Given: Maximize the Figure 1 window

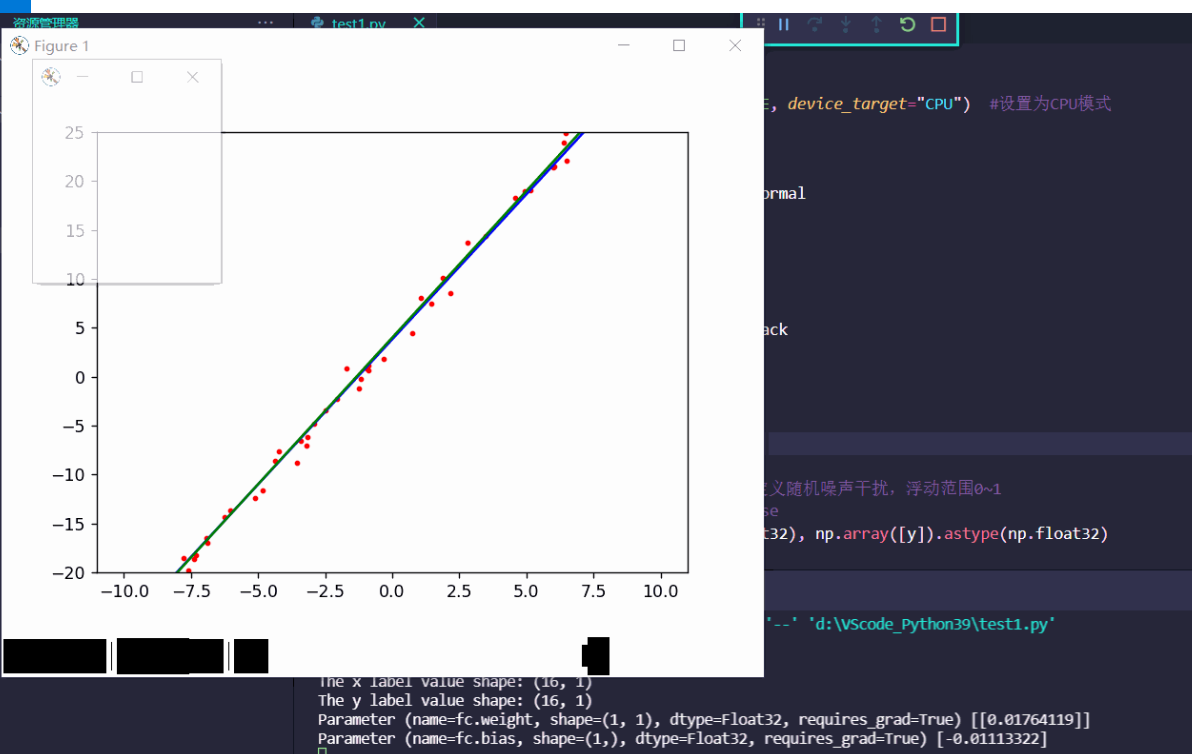Looking at the screenshot, I should [679, 46].
